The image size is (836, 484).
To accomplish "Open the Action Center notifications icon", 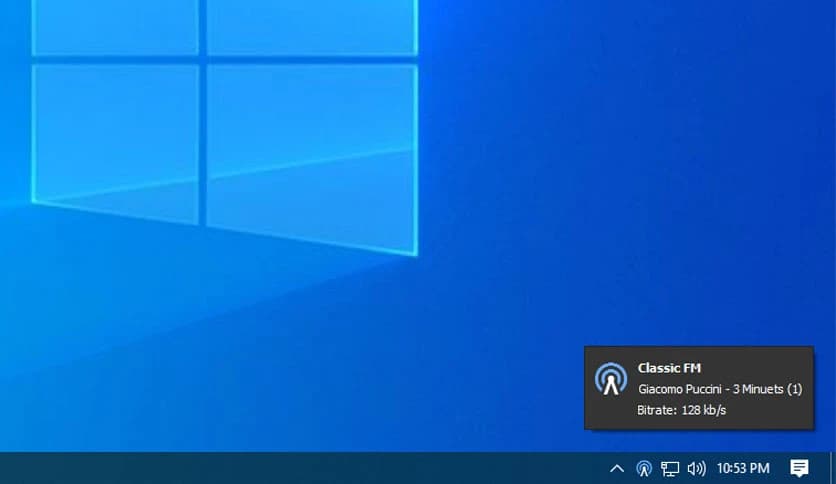I will (799, 469).
